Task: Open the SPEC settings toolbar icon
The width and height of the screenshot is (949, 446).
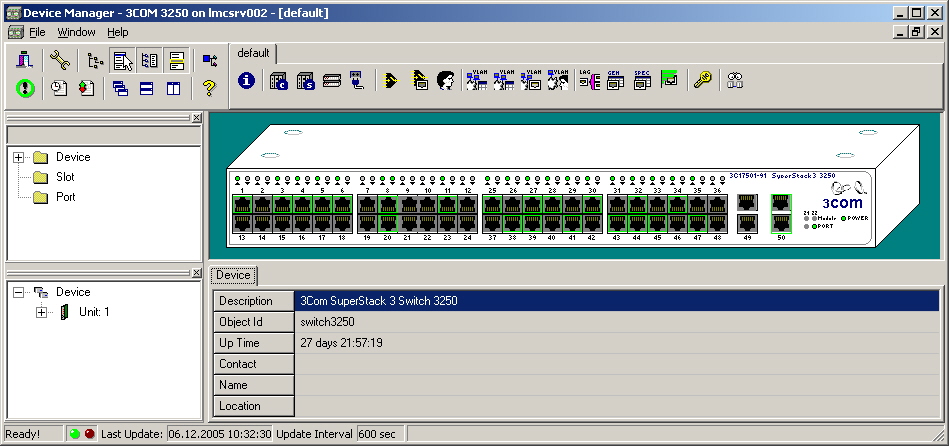Action: pos(642,80)
